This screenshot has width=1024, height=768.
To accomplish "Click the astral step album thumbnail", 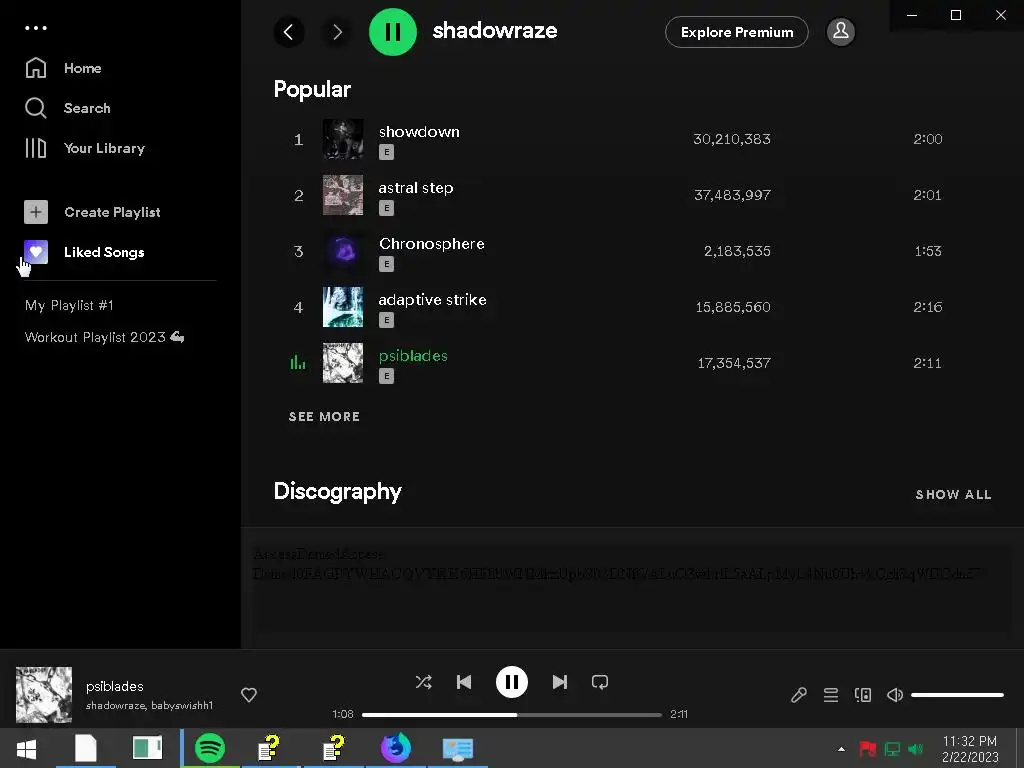I will click(x=343, y=195).
